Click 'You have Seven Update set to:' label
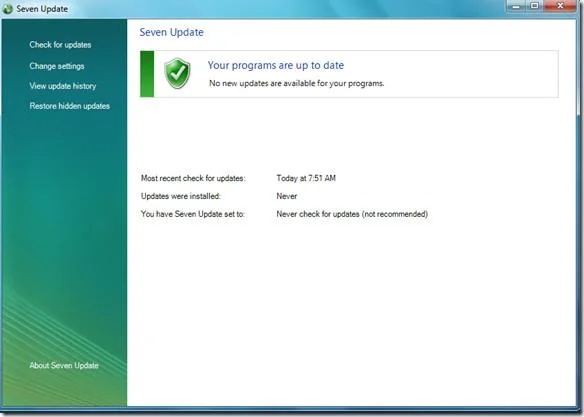The height and width of the screenshot is (417, 584). (193, 214)
